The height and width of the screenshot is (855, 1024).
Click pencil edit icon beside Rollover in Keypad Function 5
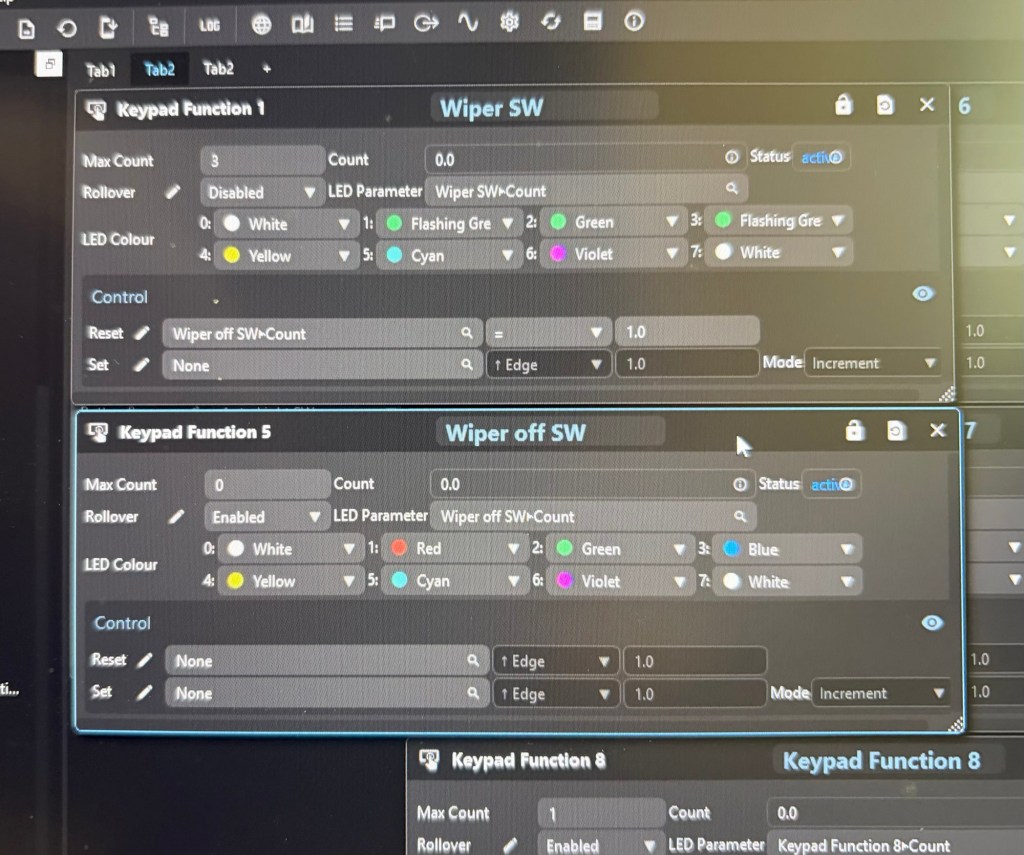click(177, 517)
